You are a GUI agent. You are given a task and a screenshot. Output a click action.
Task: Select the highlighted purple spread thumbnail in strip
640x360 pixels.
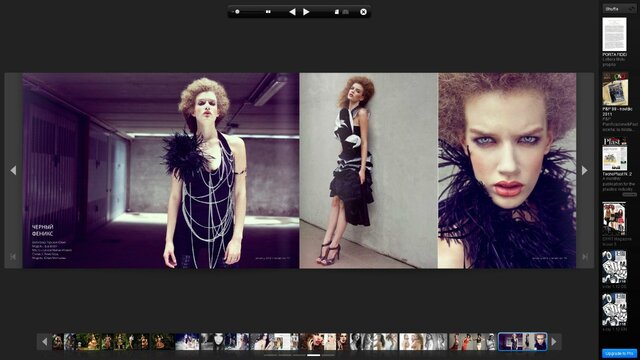522,342
